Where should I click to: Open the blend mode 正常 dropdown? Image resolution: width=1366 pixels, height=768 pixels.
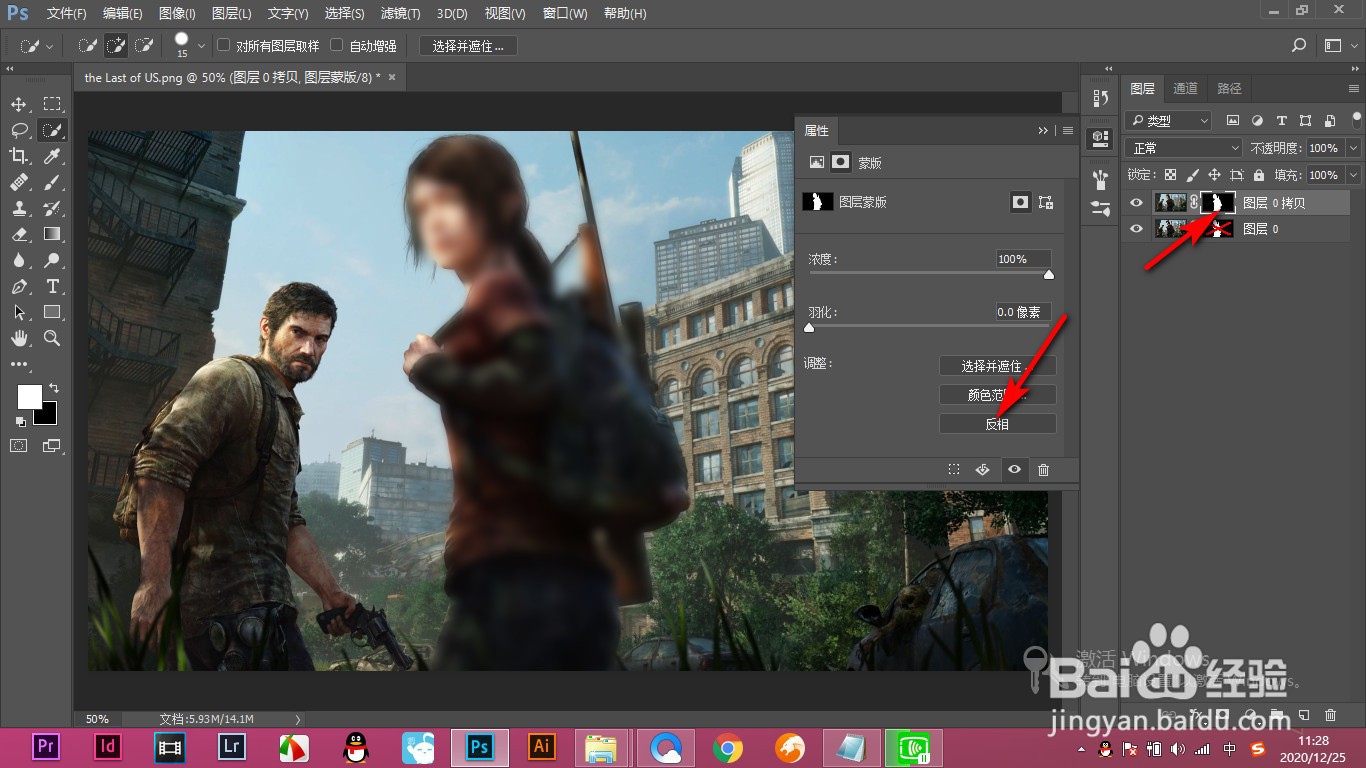coord(1184,147)
